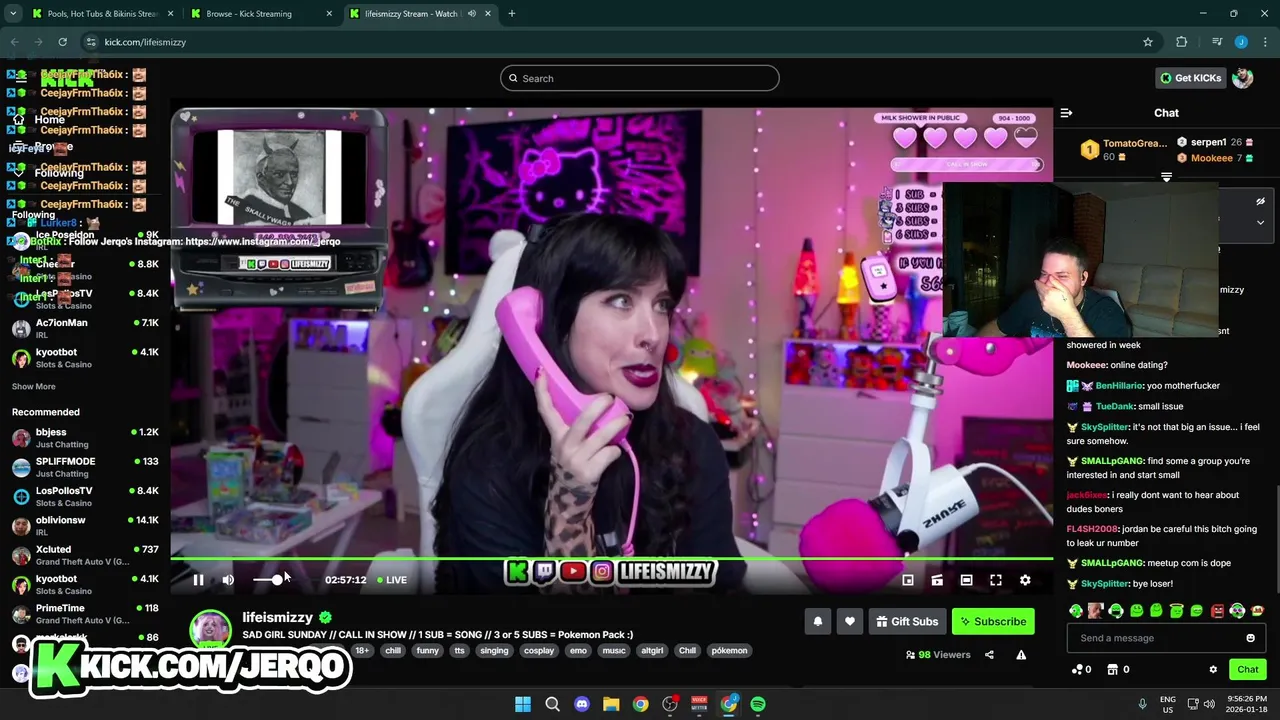This screenshot has height=720, width=1280.
Task: Open the browser extensions puzzle icon
Action: pos(1182,42)
